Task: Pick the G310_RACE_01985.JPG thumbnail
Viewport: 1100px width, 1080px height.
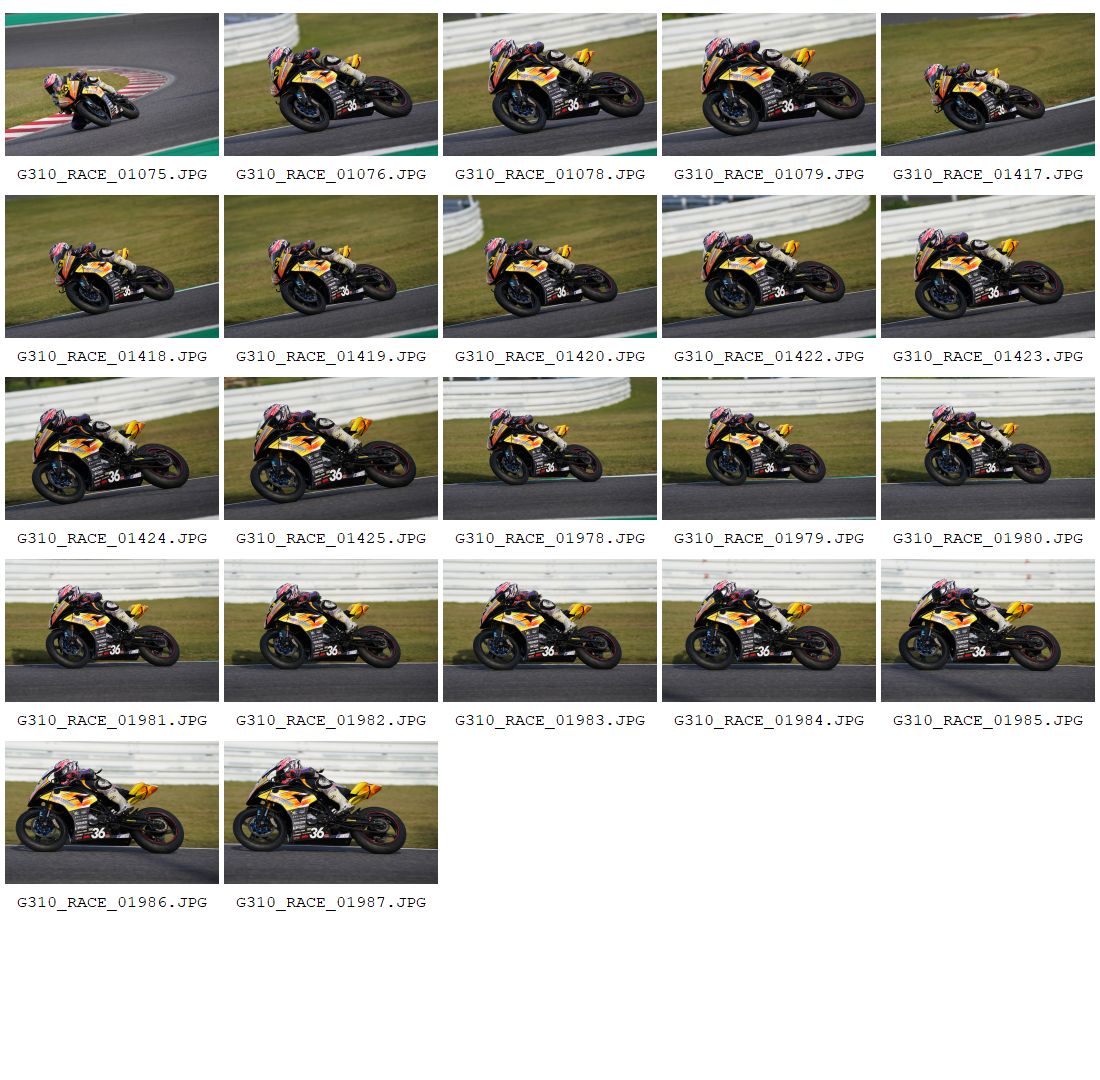Action: click(x=988, y=630)
